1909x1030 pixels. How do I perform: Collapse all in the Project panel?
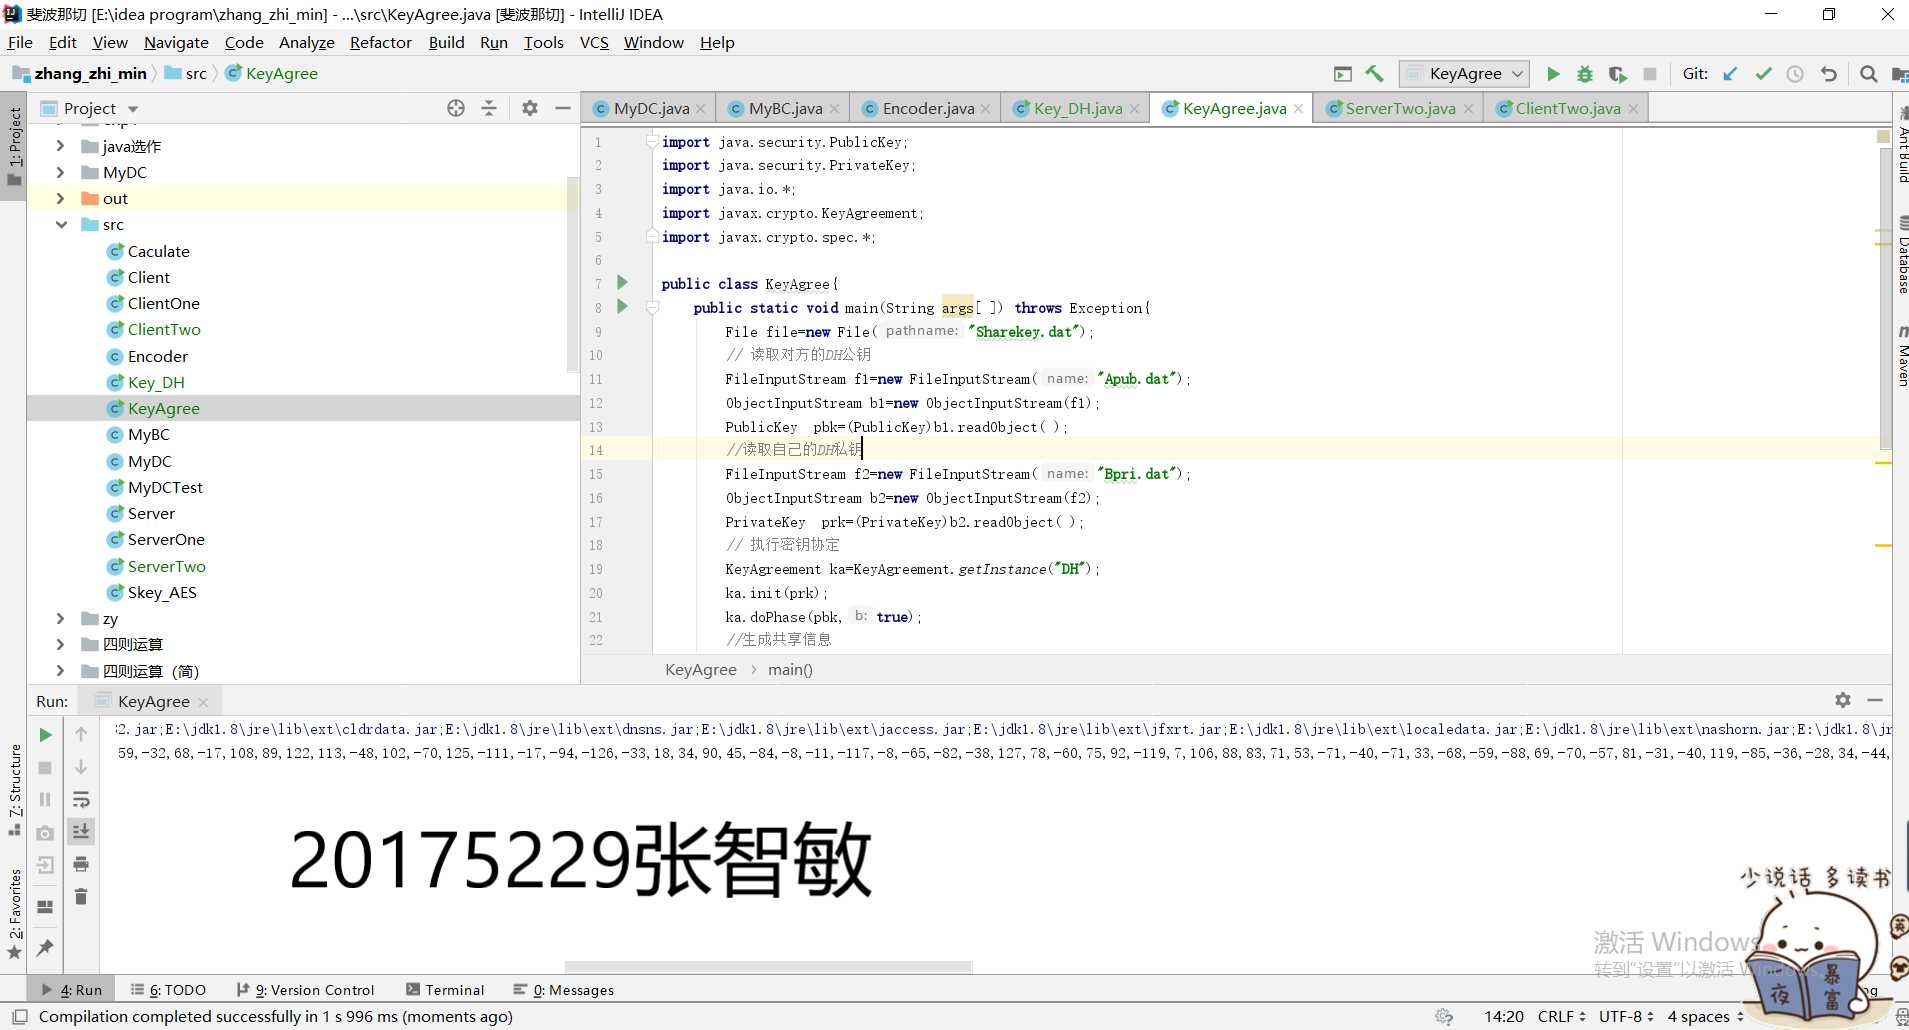coord(489,108)
